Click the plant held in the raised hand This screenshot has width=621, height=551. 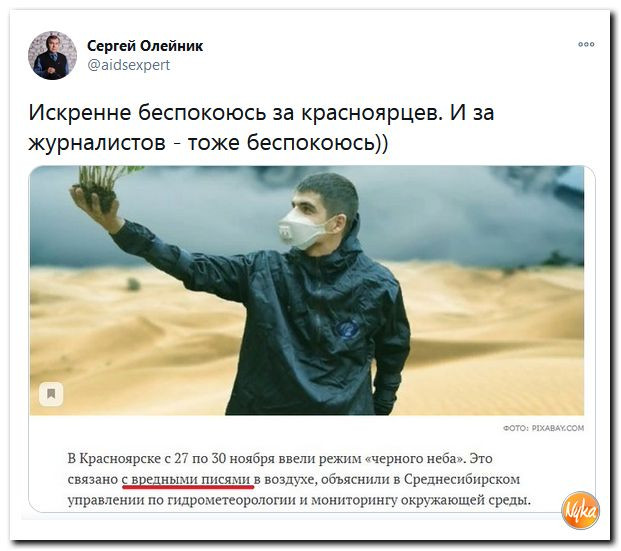point(103,184)
